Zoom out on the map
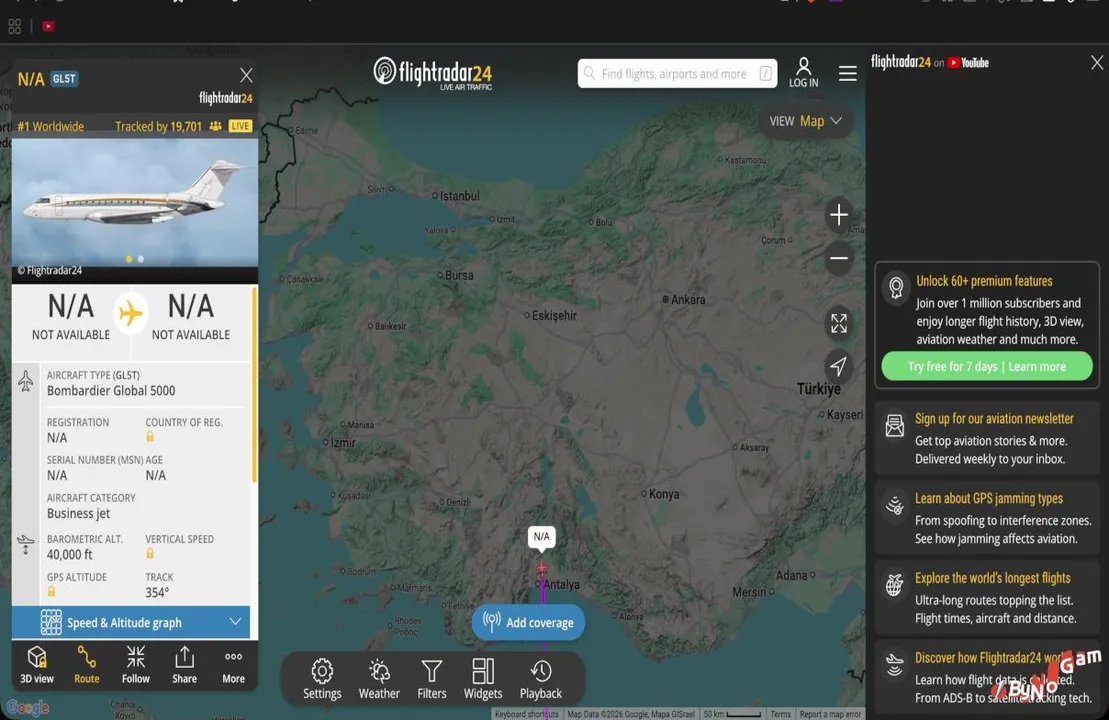The width and height of the screenshot is (1109, 720). click(839, 258)
